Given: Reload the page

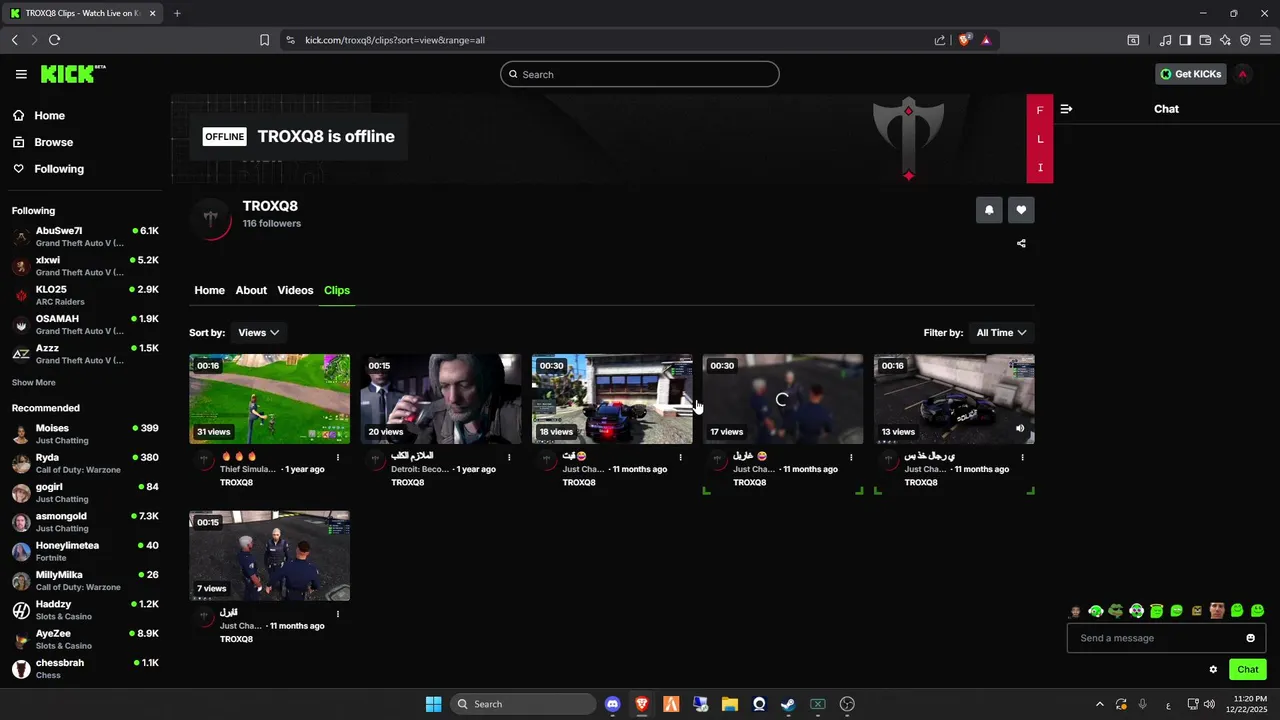Looking at the screenshot, I should [54, 40].
